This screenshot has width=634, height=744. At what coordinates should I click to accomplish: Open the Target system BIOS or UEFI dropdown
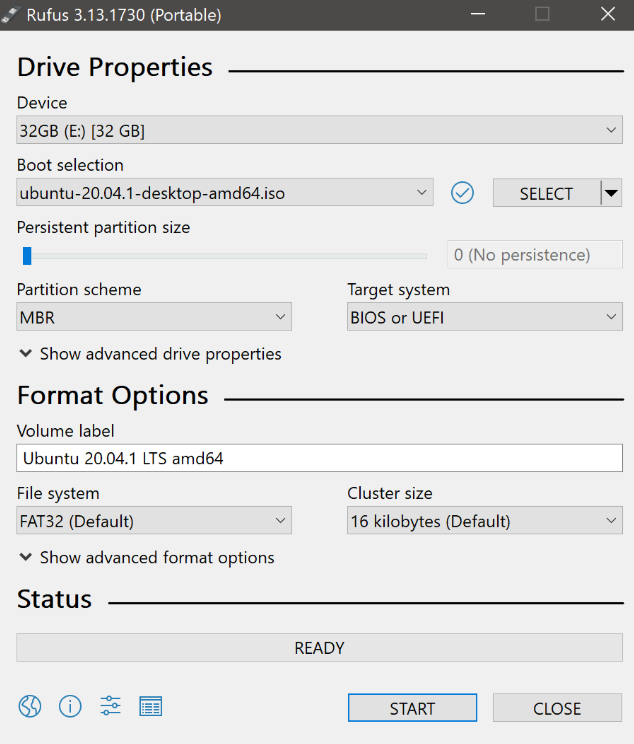485,317
